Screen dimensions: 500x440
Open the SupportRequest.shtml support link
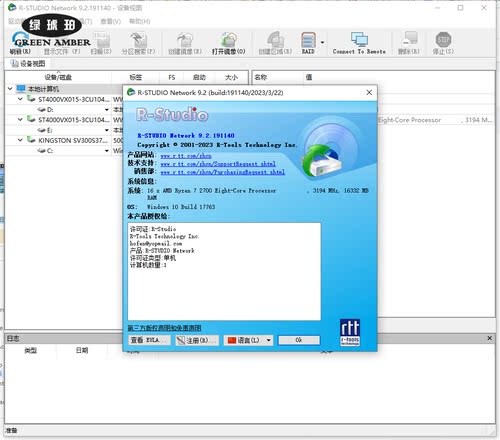pos(218,164)
